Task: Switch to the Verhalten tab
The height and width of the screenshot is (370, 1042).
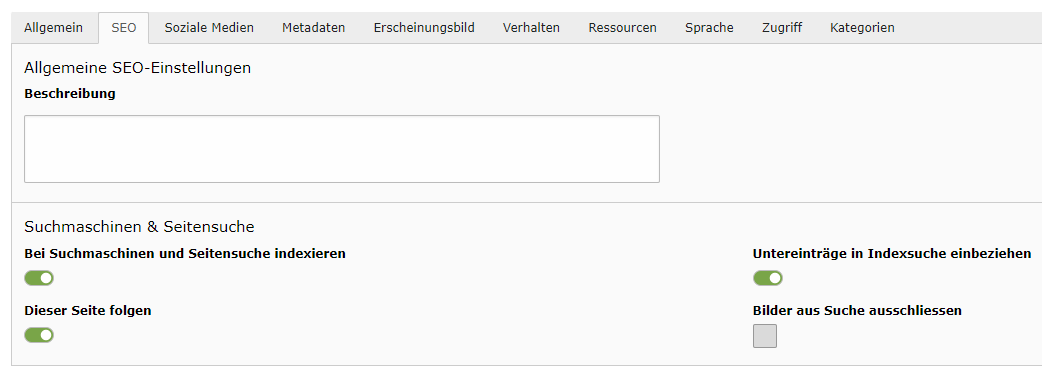Action: 531,28
